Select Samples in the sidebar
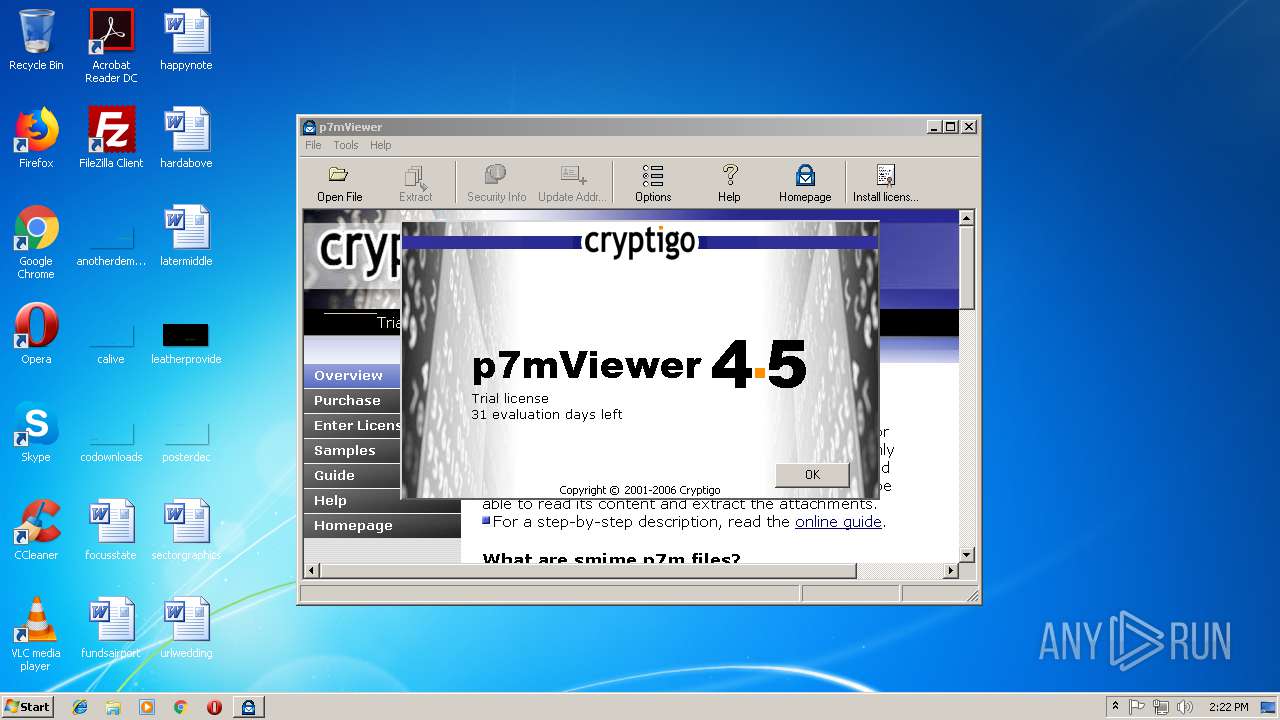Image resolution: width=1280 pixels, height=720 pixels. (x=352, y=451)
